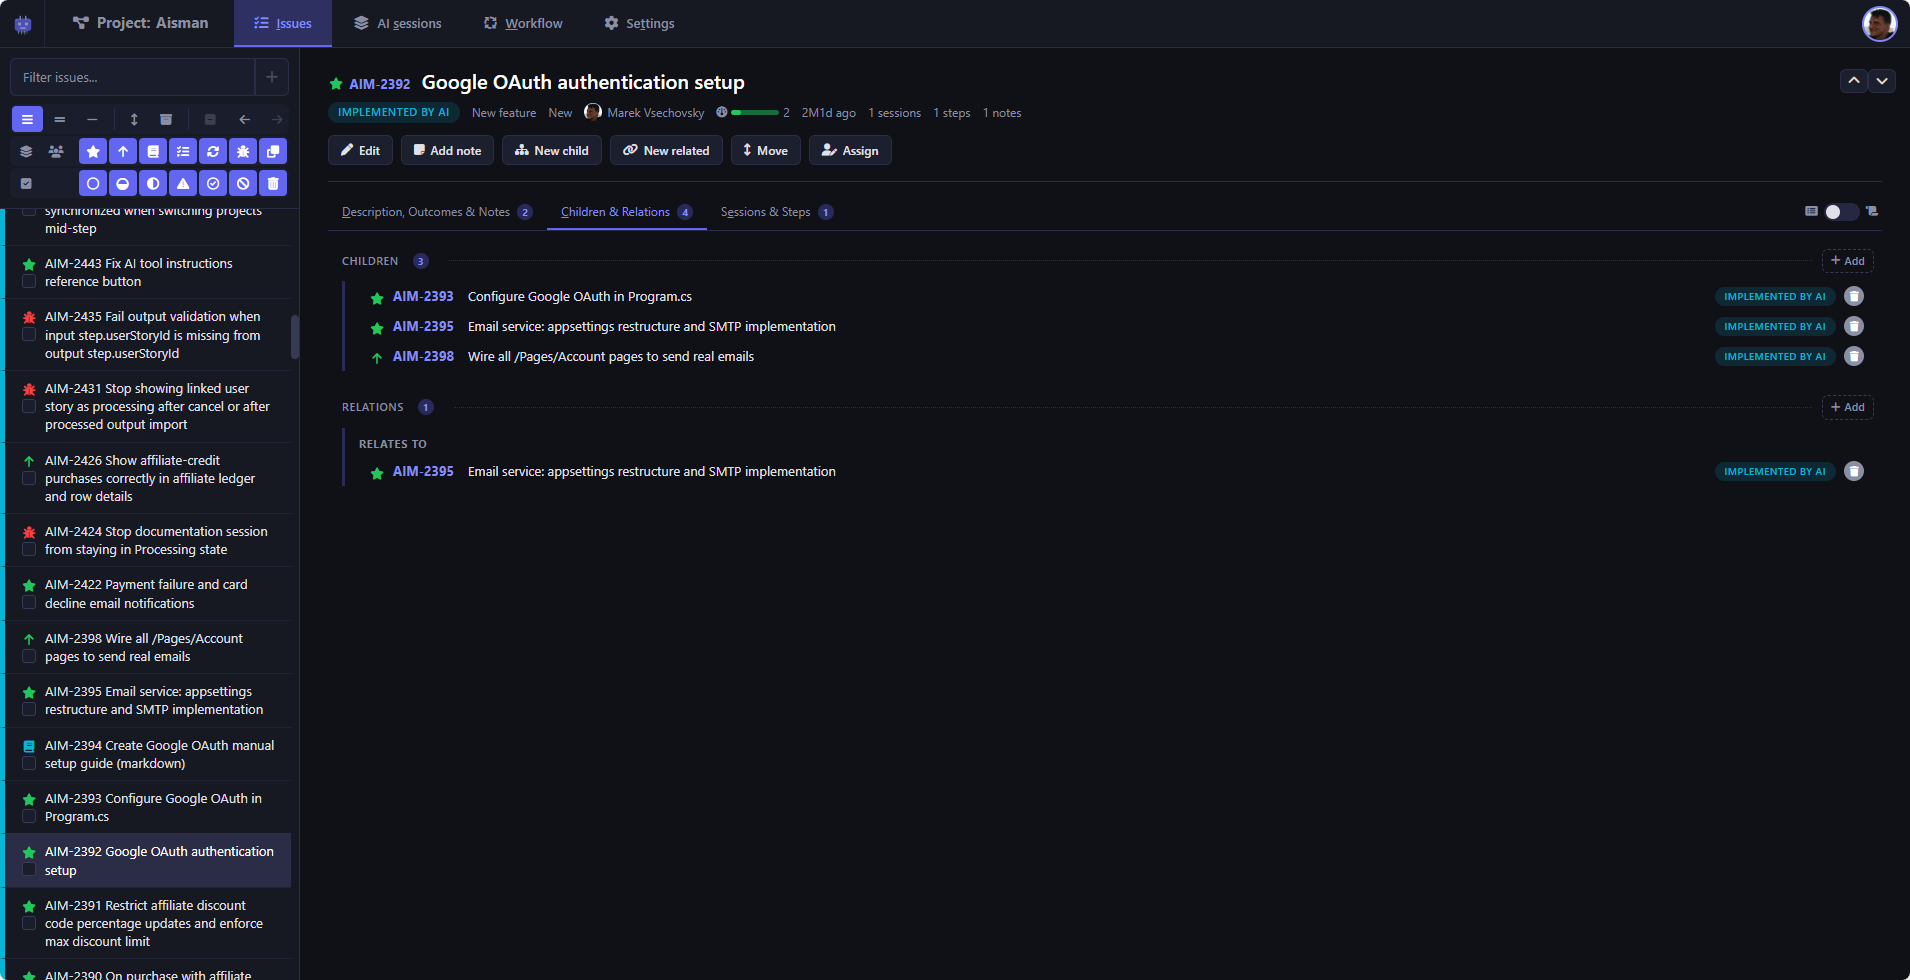Select the single-line compact list view
Image resolution: width=1910 pixels, height=980 pixels.
92,120
